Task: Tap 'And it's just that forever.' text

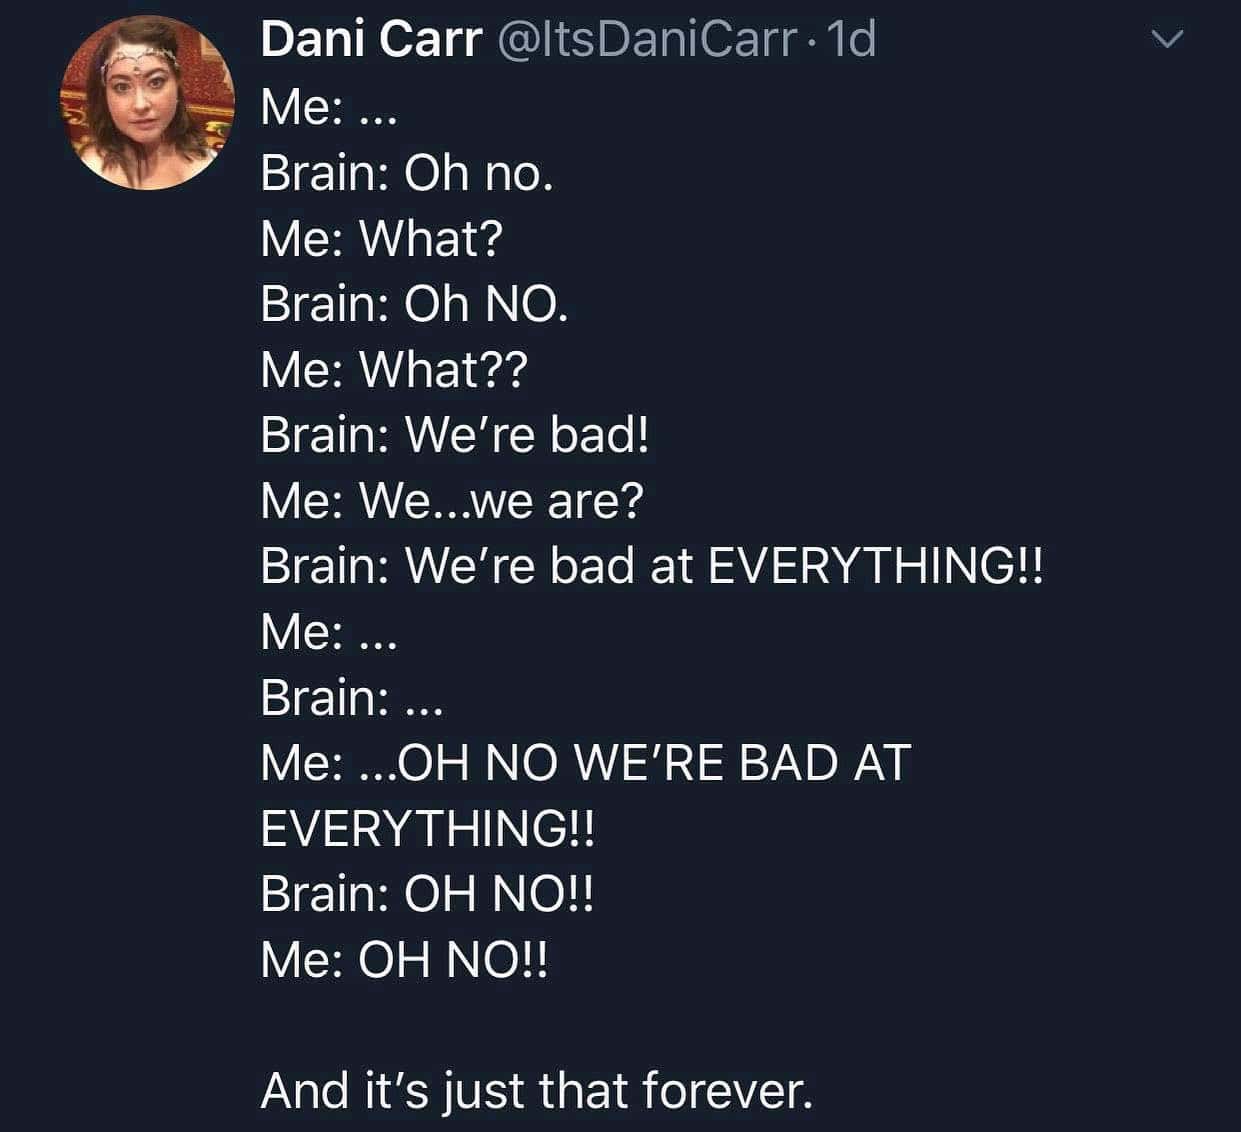Action: [x=537, y=1090]
